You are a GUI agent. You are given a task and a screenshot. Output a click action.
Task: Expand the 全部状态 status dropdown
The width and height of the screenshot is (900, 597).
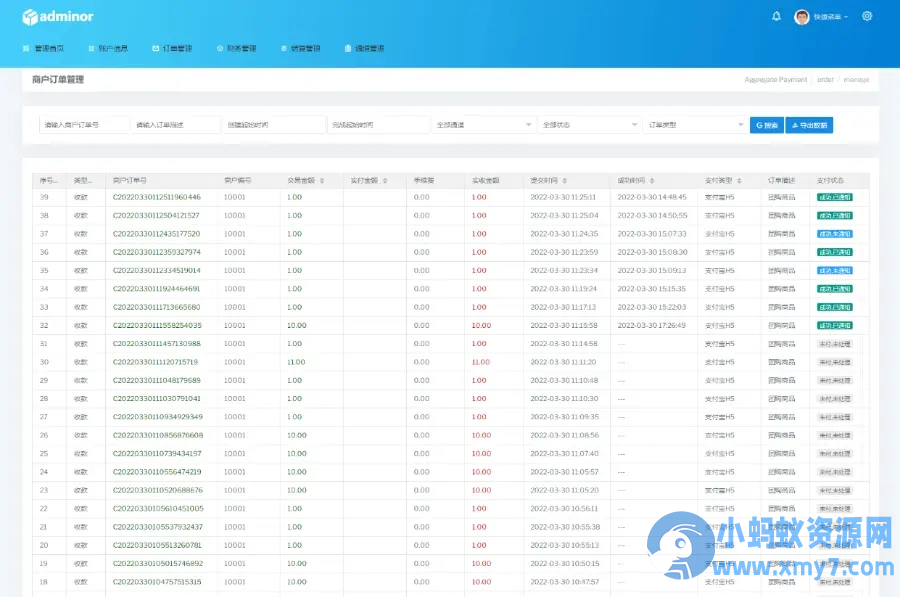coord(589,125)
